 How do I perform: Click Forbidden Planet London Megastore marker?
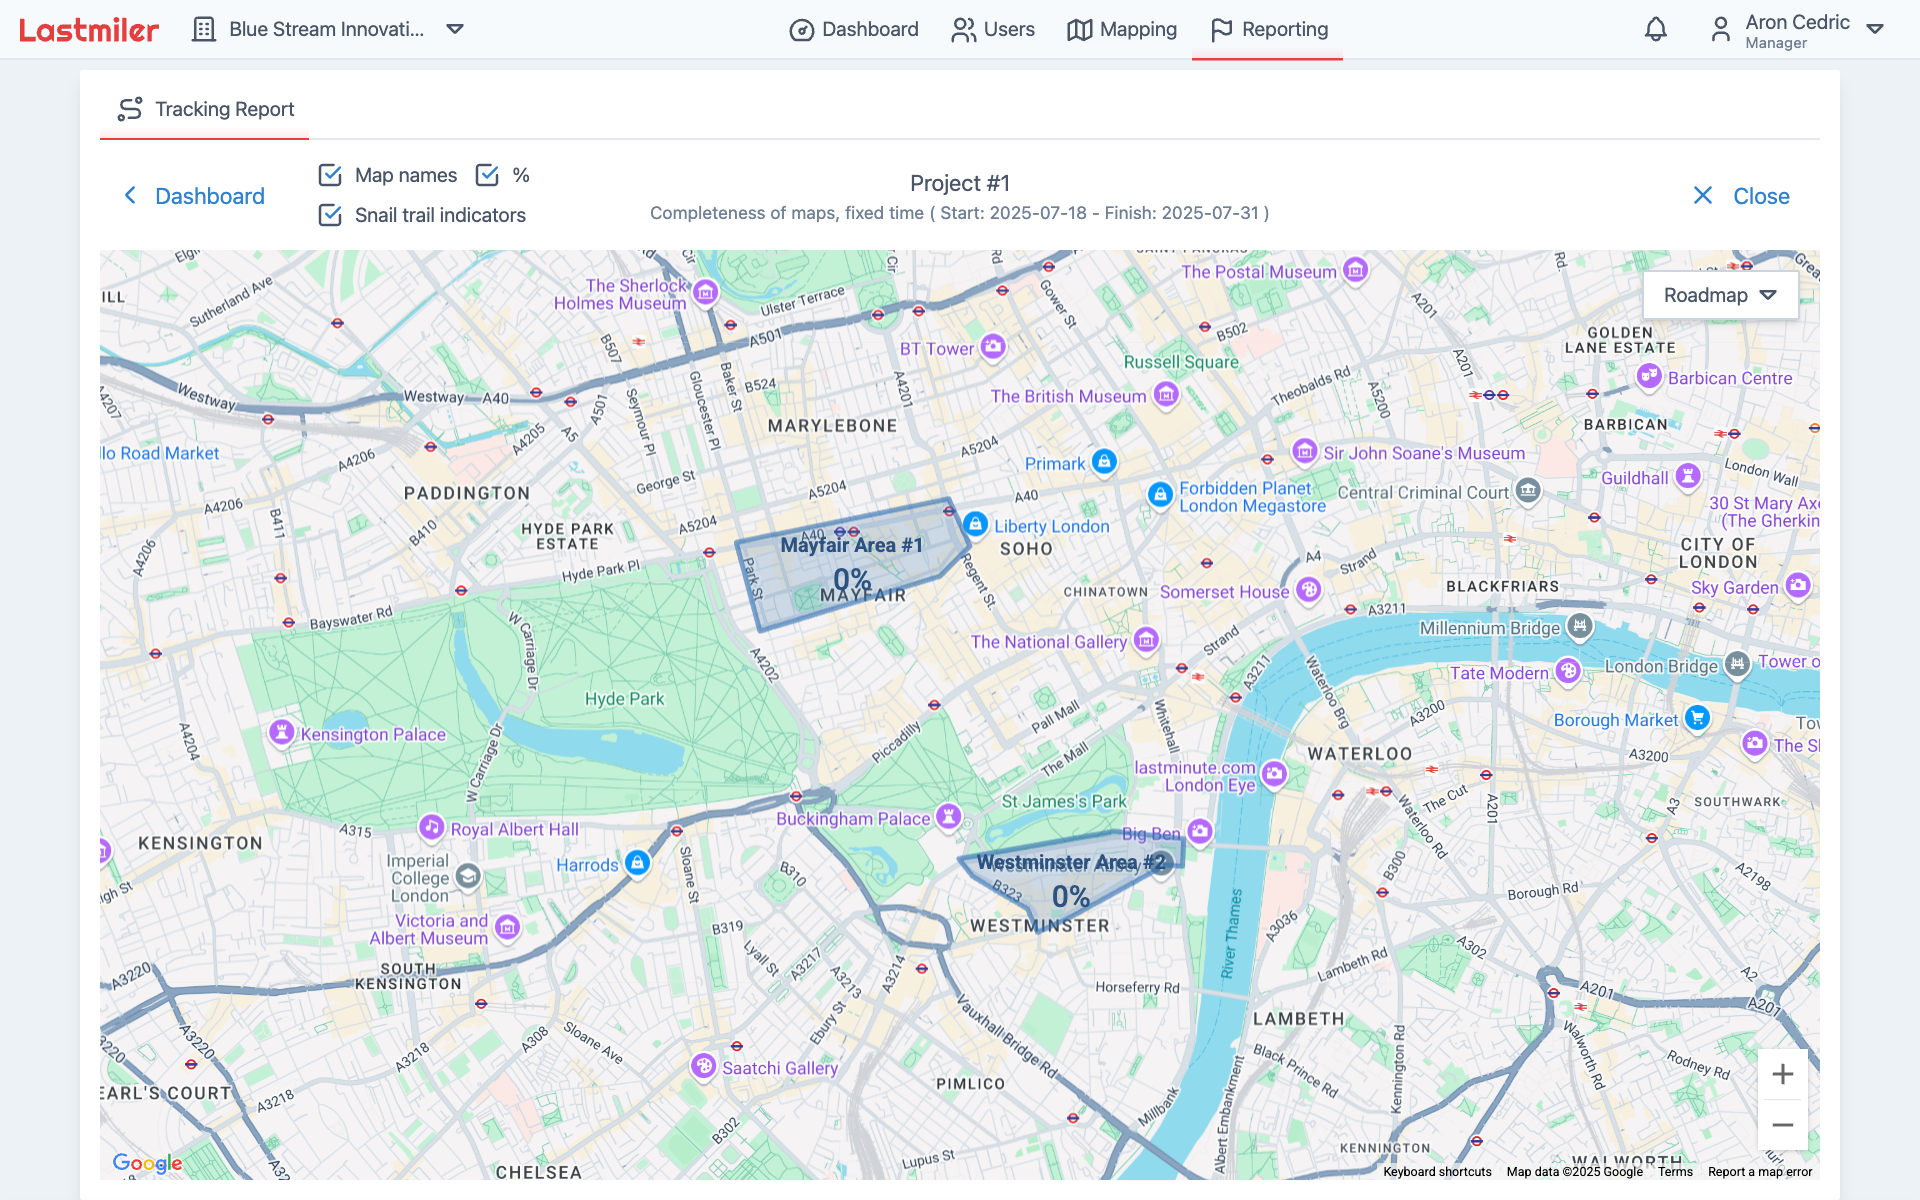(x=1160, y=494)
